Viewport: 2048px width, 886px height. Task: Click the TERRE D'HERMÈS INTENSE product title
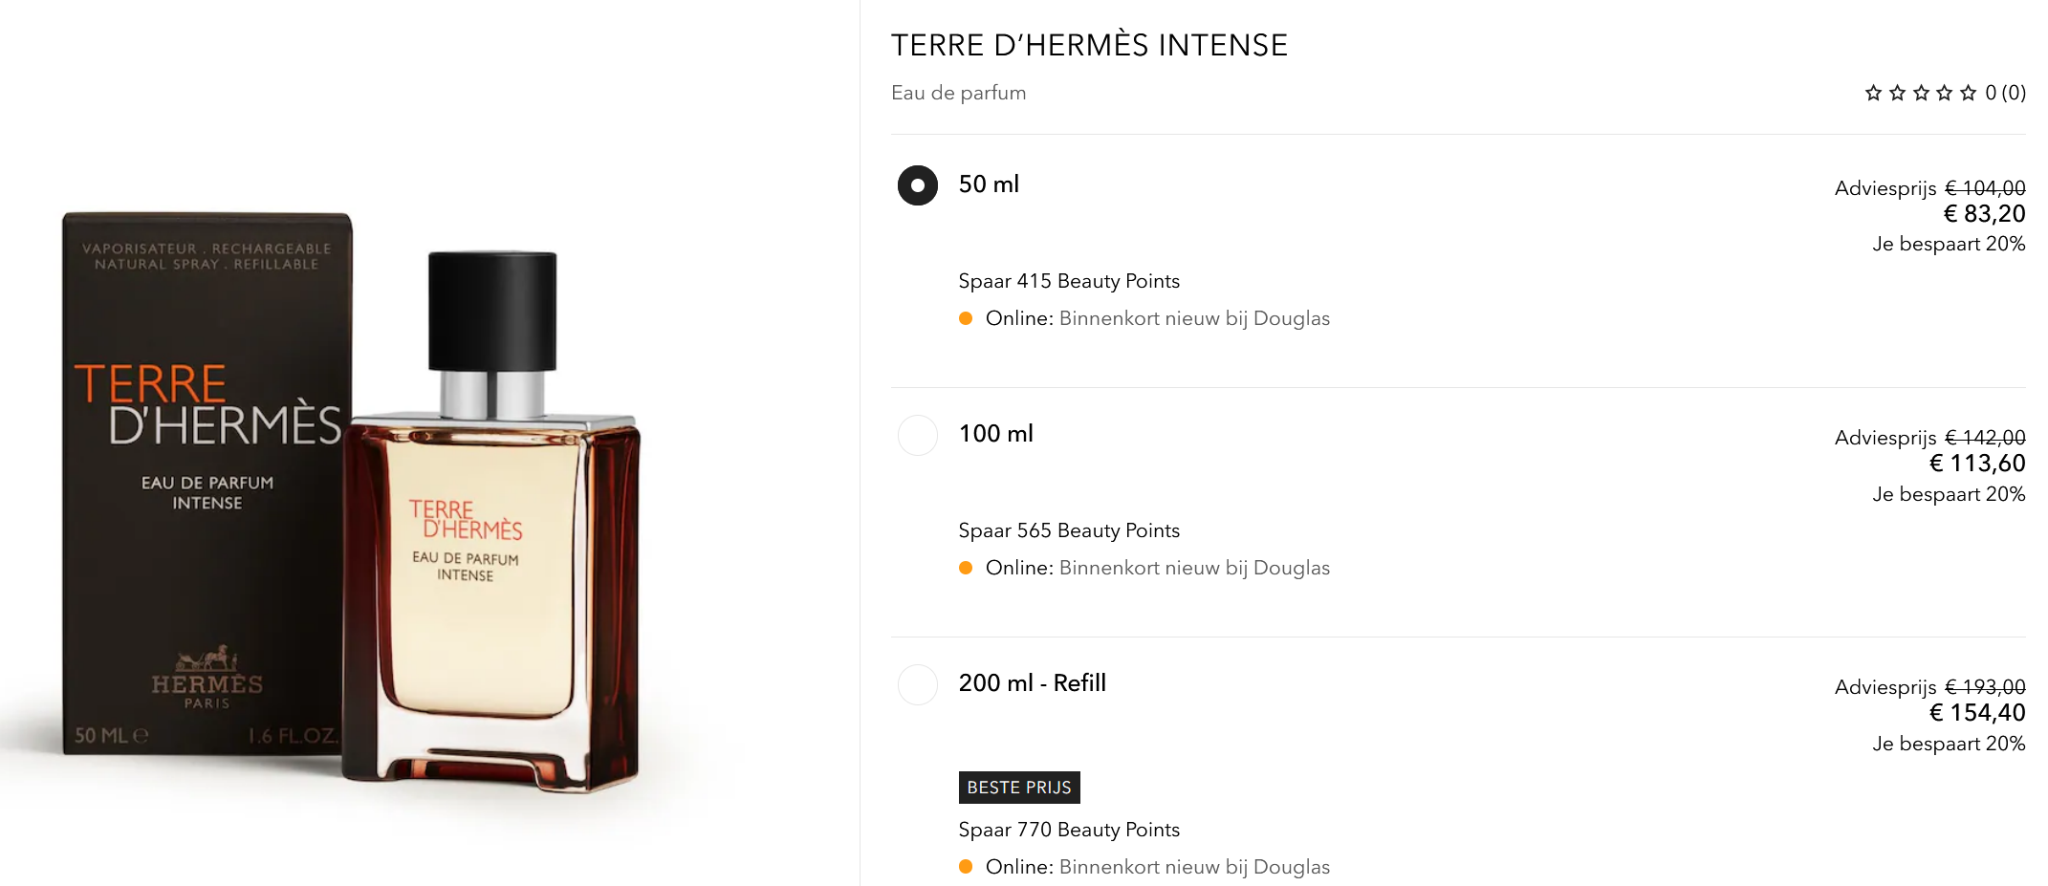pyautogui.click(x=1089, y=45)
